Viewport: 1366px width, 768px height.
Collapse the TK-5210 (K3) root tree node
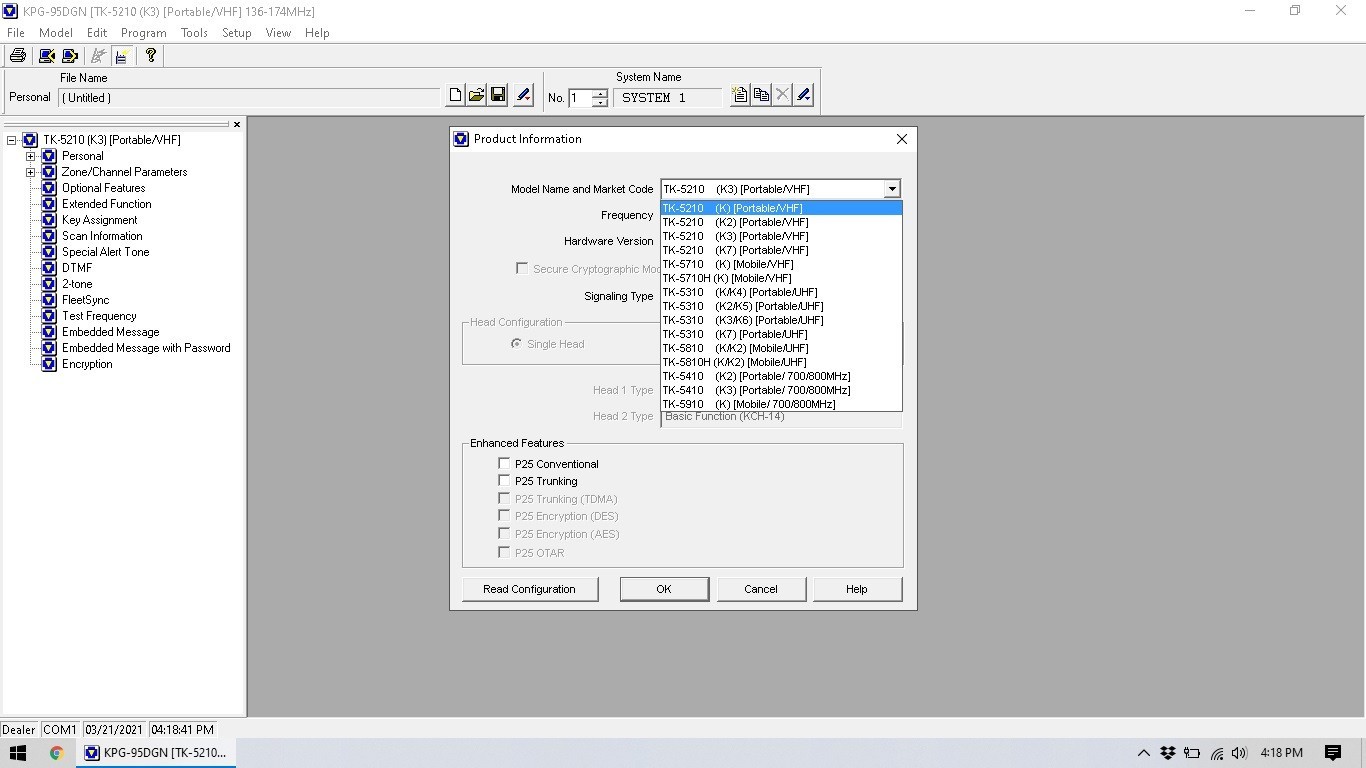[x=12, y=140]
